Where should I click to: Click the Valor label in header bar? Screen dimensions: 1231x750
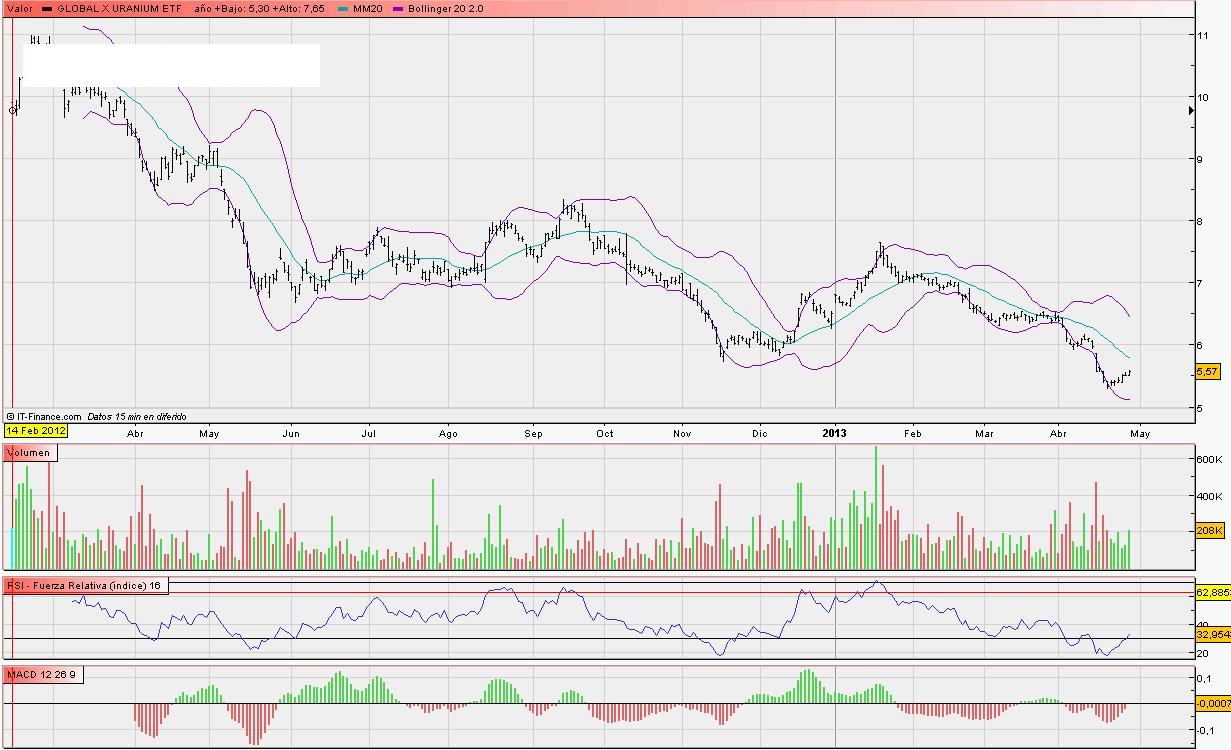(19, 9)
